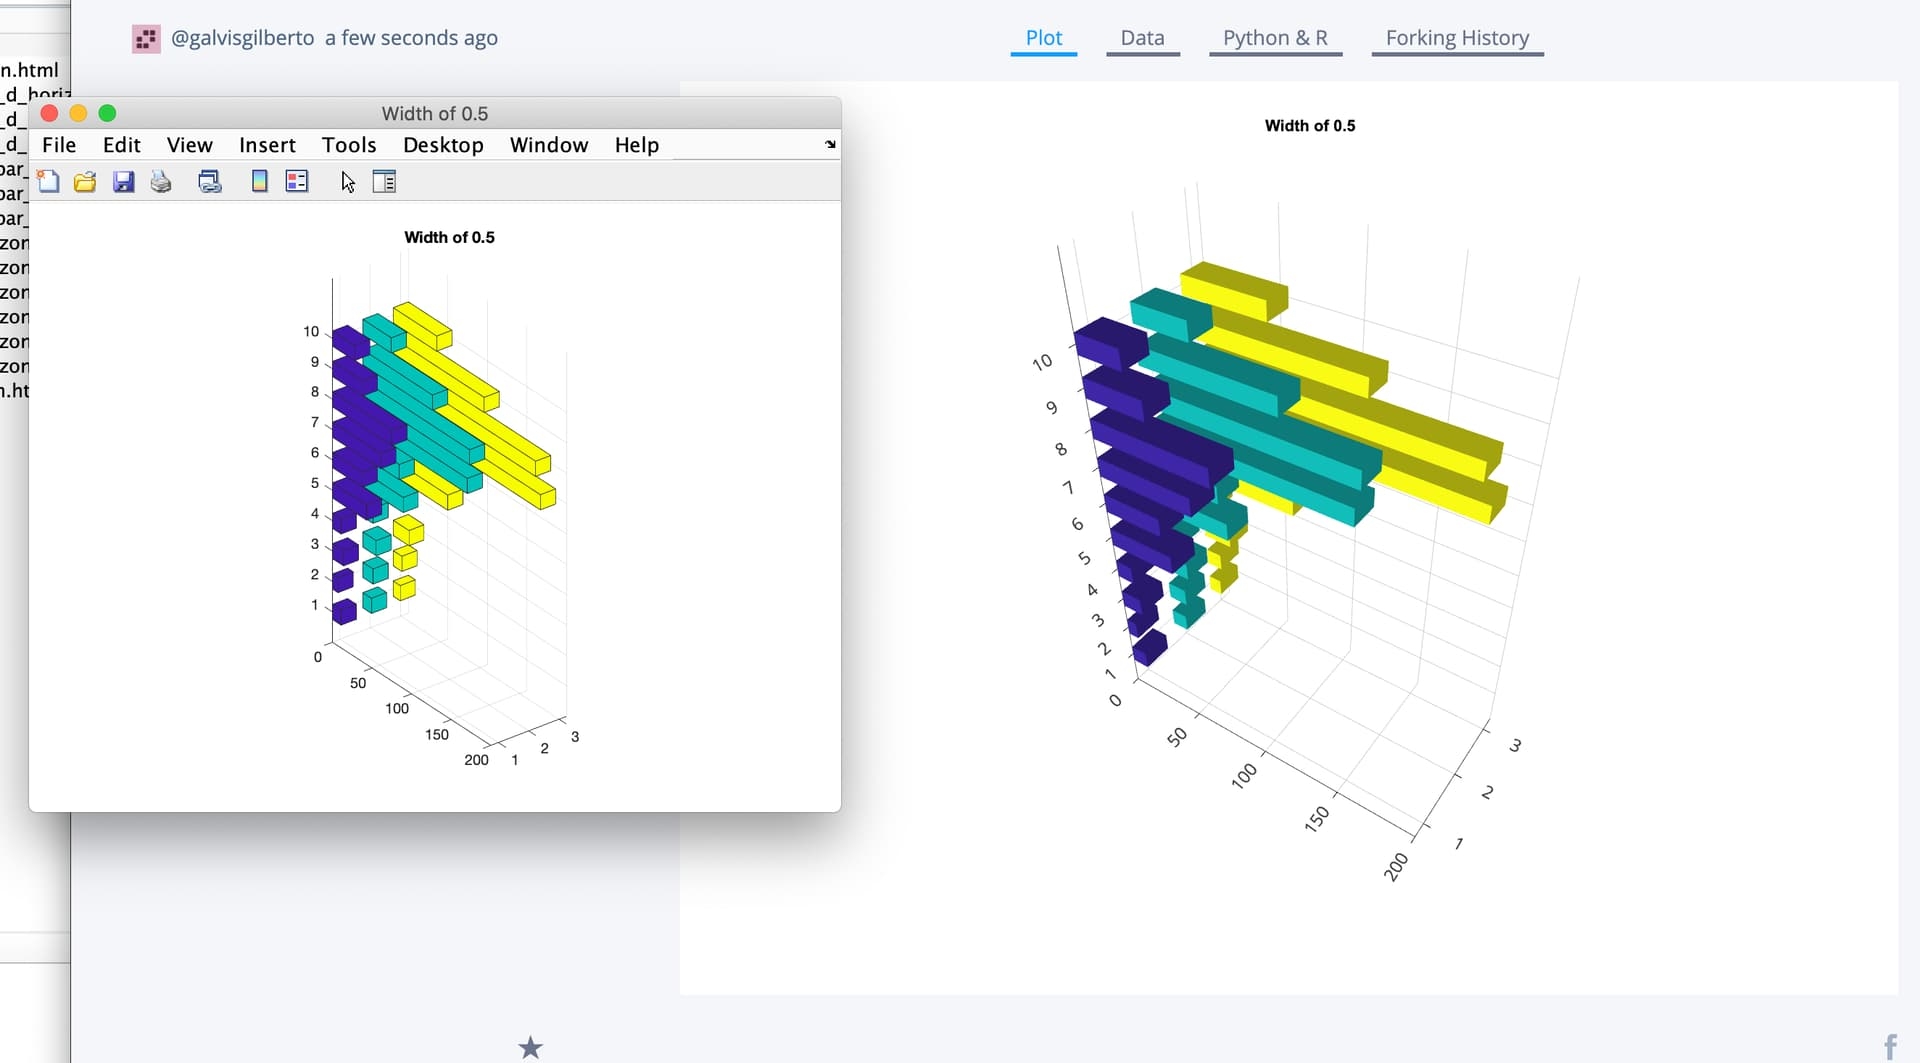
Task: Open the Tools menu
Action: [x=348, y=145]
